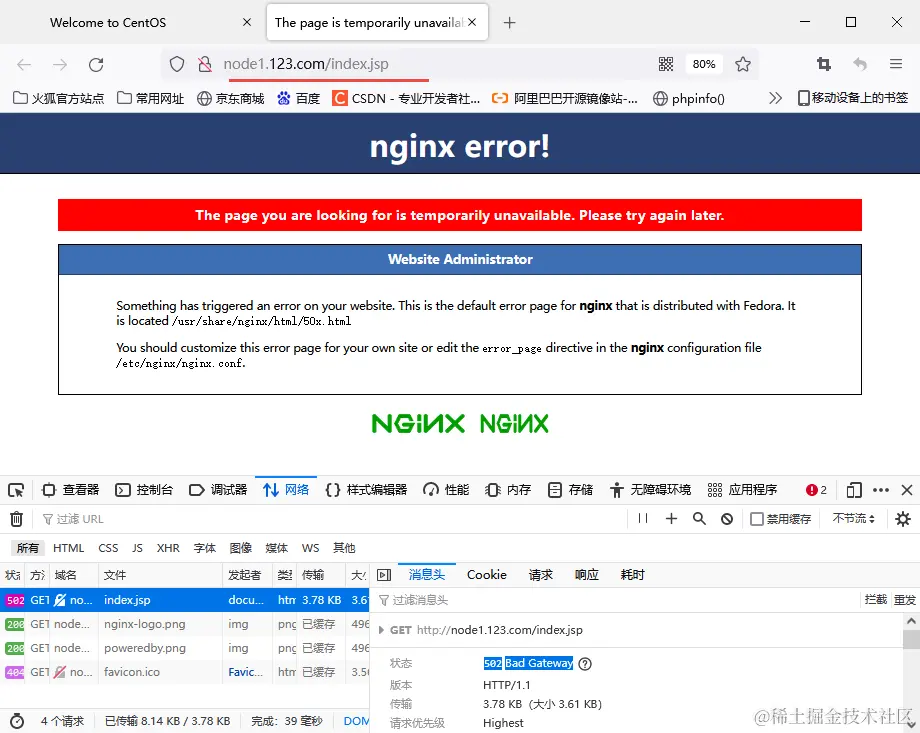Reload the current page
Image resolution: width=920 pixels, height=733 pixels.
pyautogui.click(x=96, y=64)
